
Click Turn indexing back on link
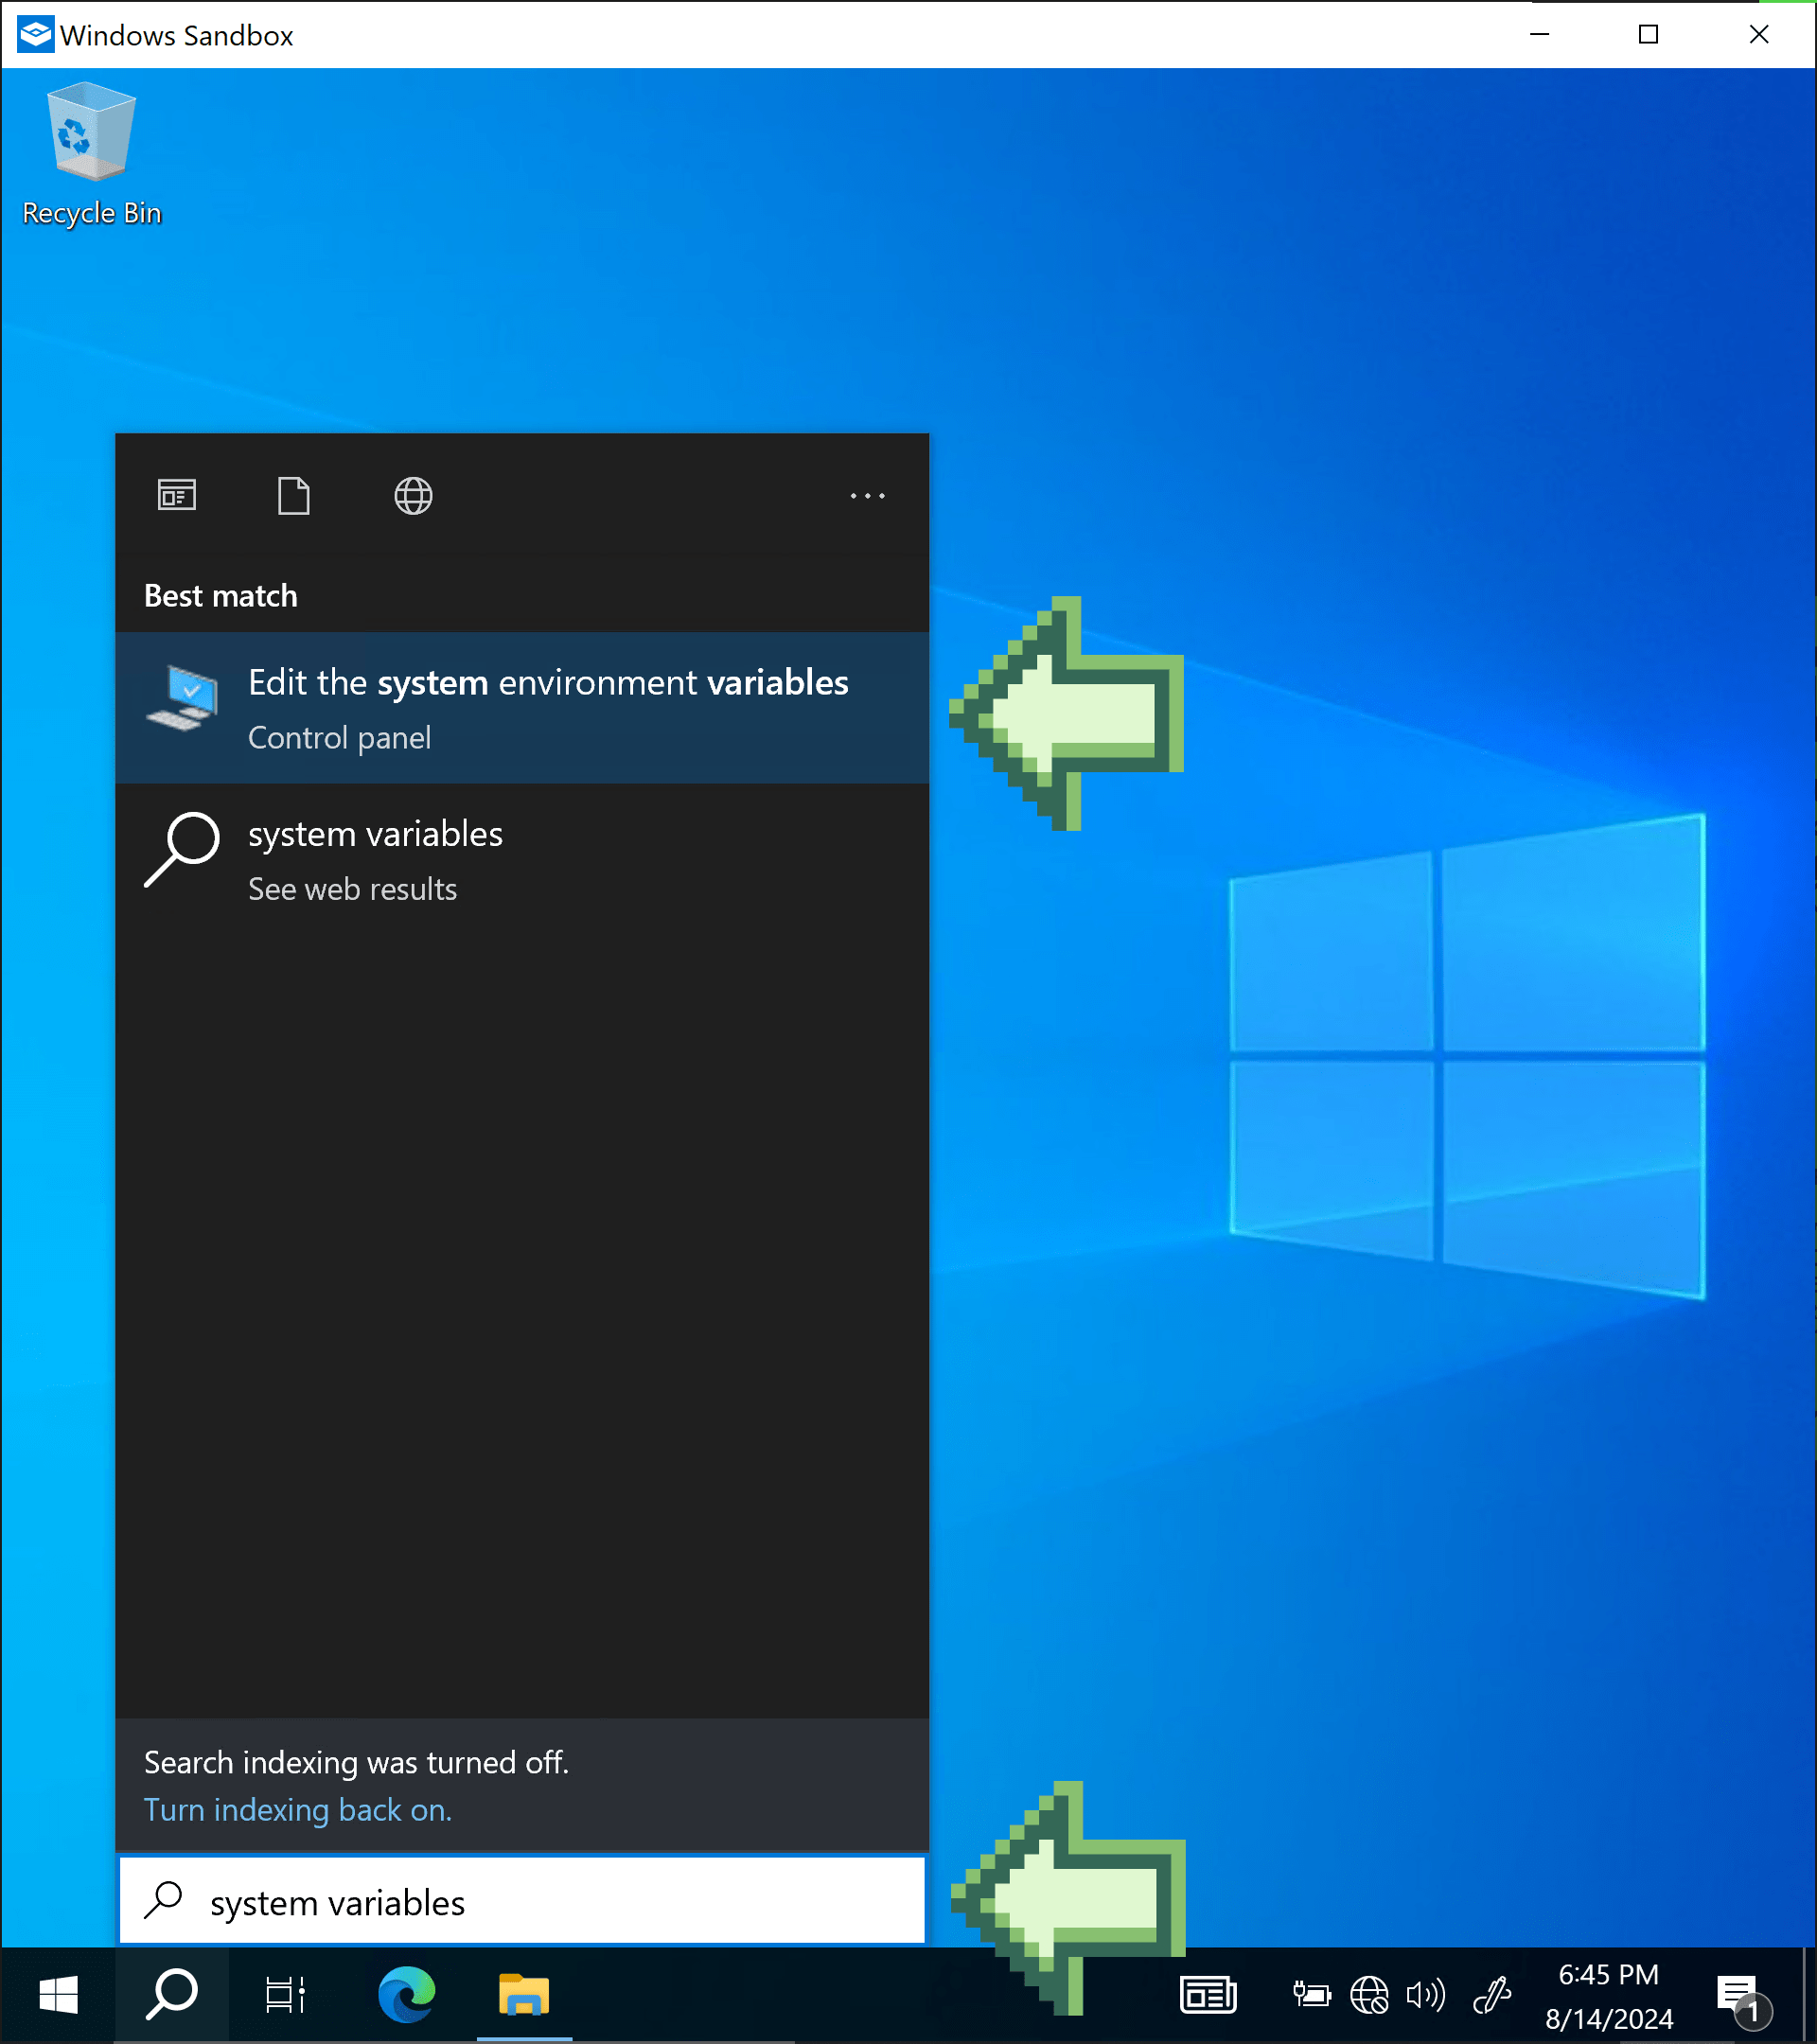[x=298, y=1810]
